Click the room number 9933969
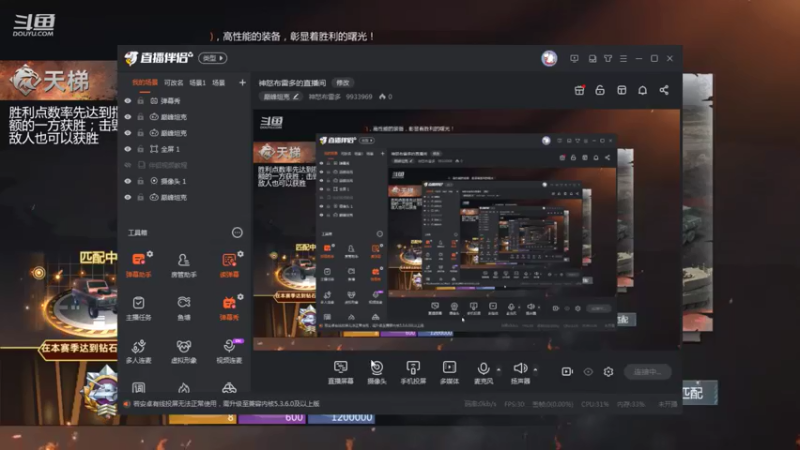The image size is (800, 450). 359,96
